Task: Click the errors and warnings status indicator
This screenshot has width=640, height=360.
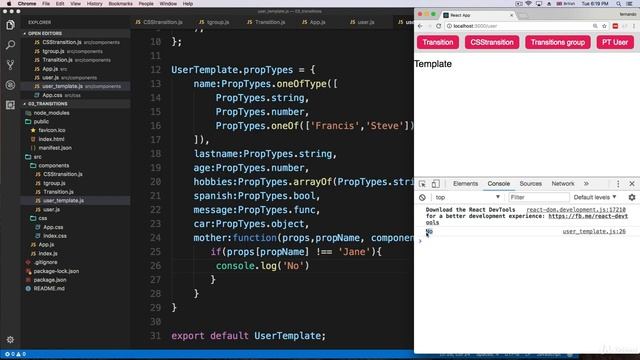Action: pyautogui.click(x=16, y=354)
